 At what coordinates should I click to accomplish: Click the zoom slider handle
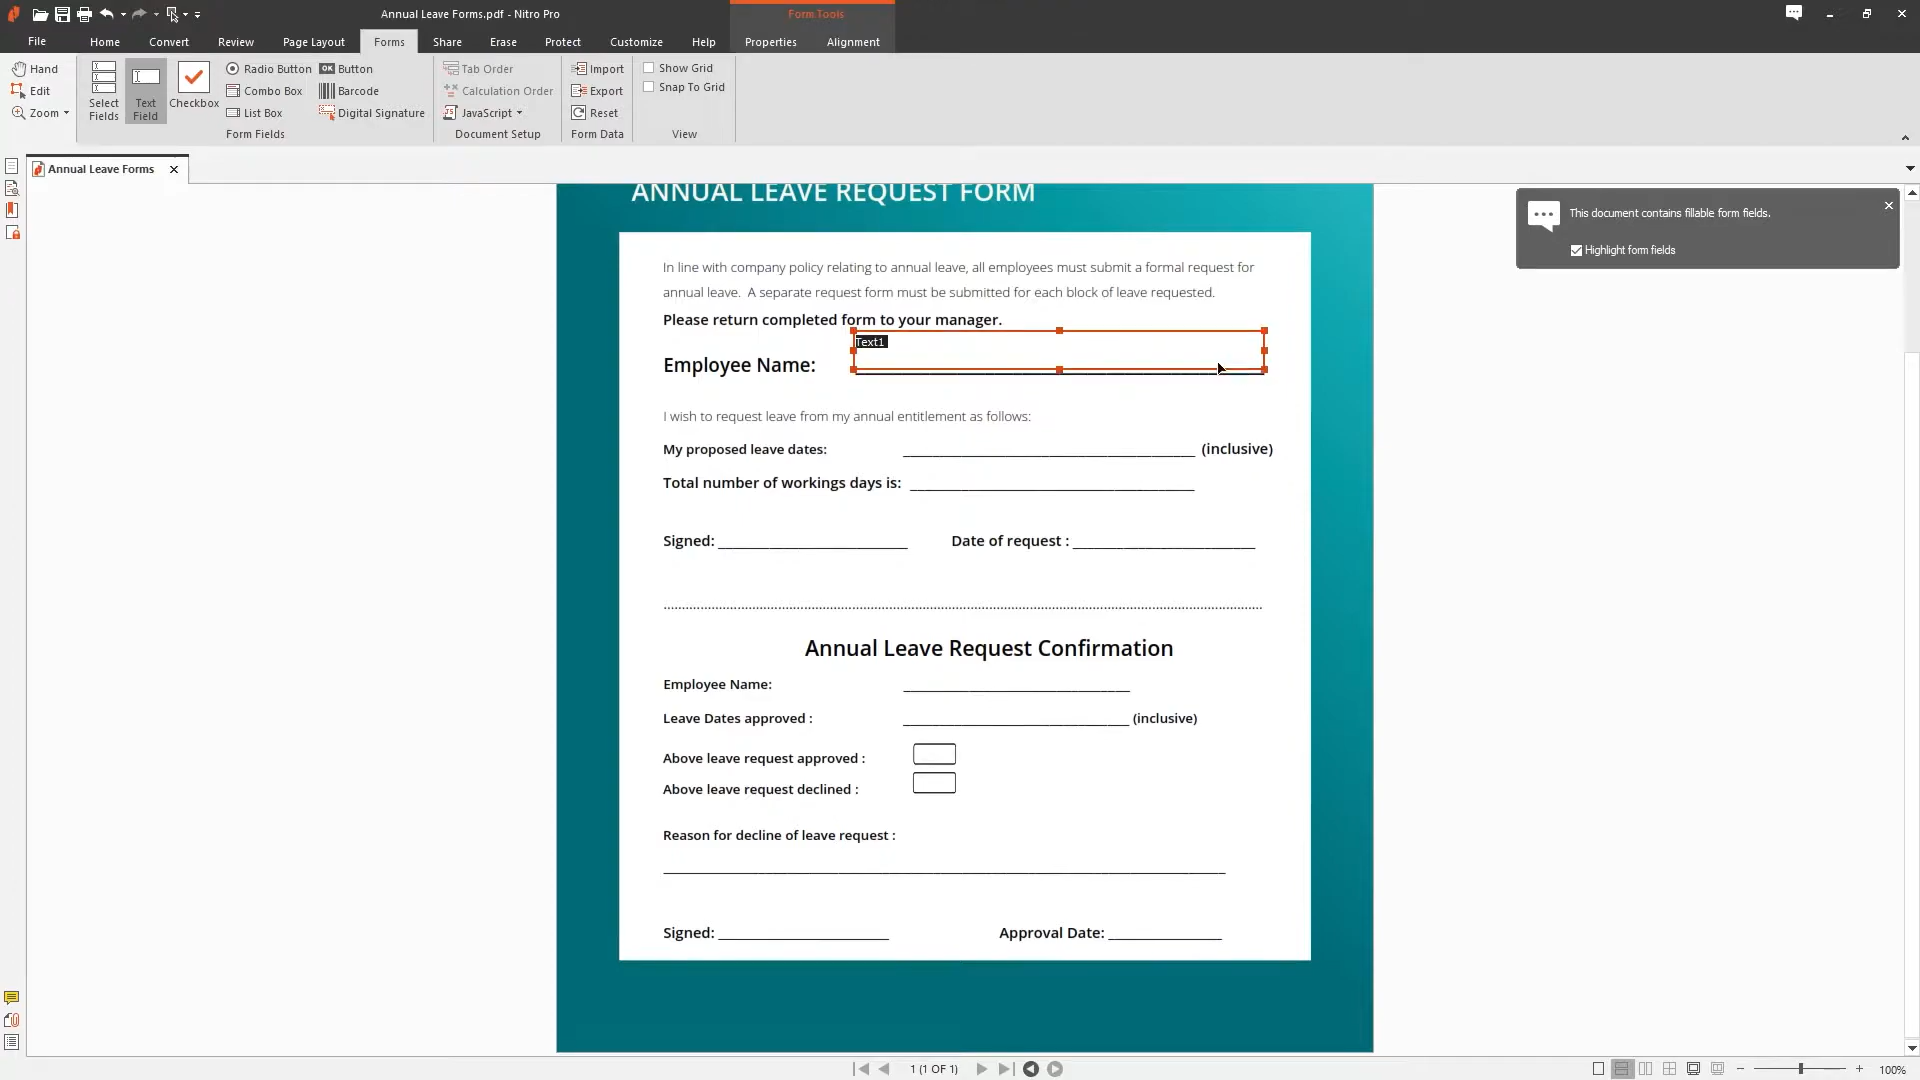click(1801, 1069)
